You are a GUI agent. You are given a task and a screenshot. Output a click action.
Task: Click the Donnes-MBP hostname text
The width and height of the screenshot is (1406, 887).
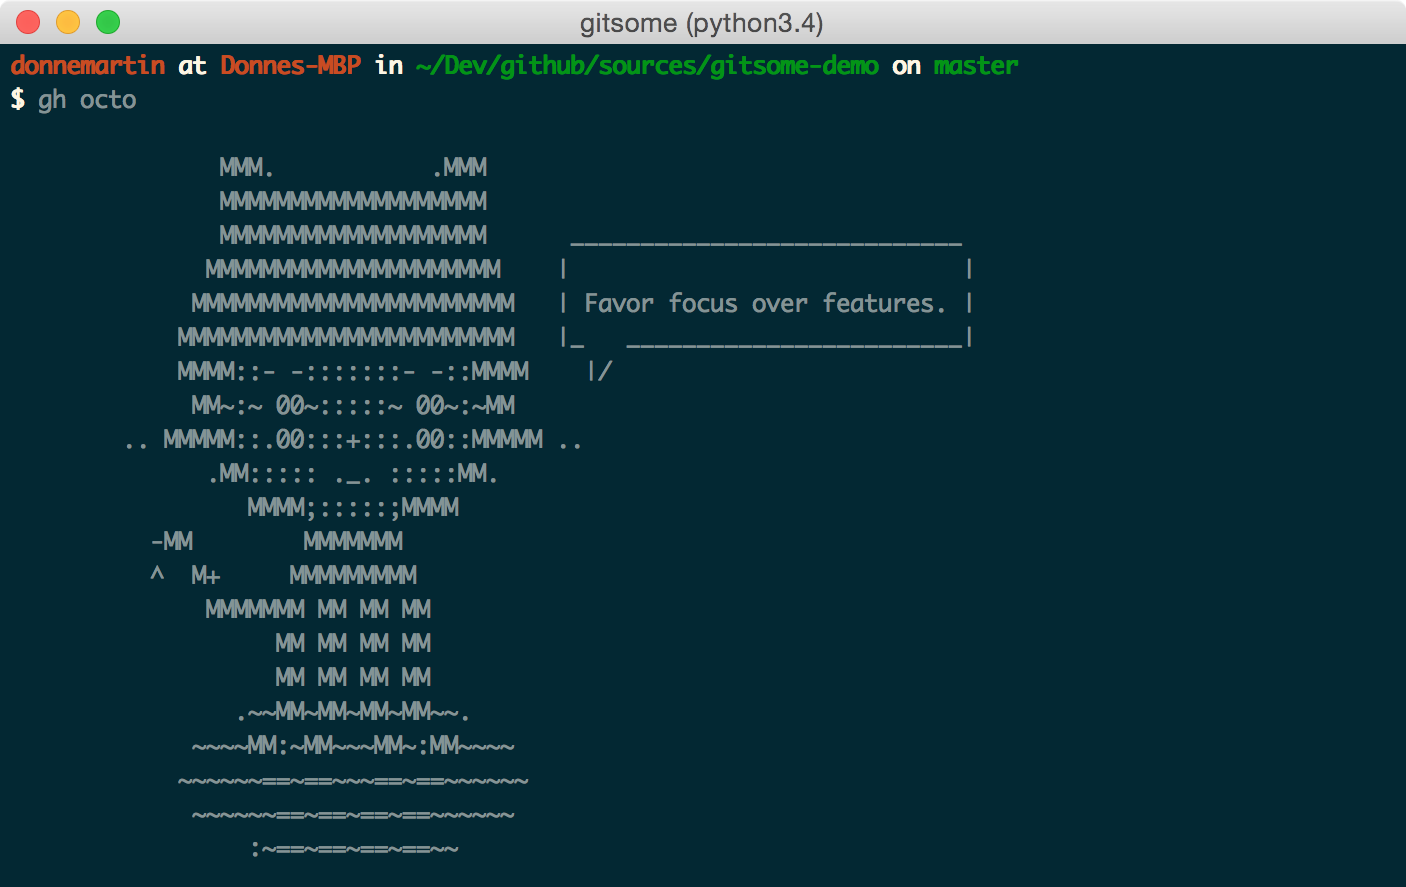point(291,66)
